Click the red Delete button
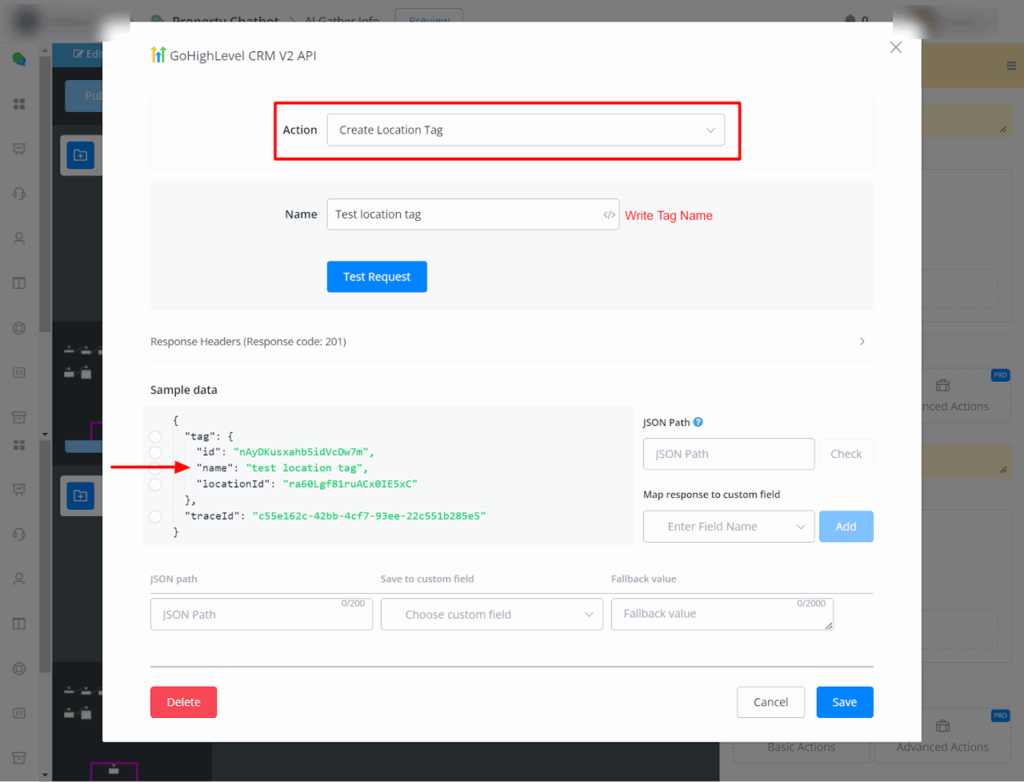 click(183, 702)
